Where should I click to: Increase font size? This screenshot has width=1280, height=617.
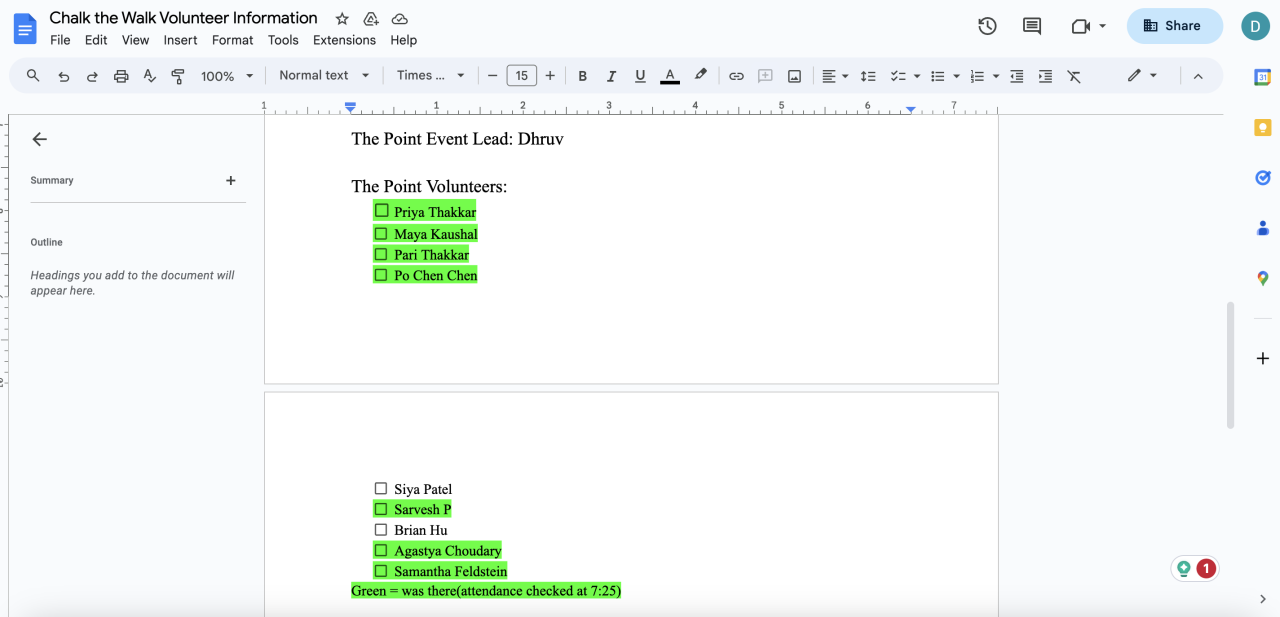click(550, 76)
